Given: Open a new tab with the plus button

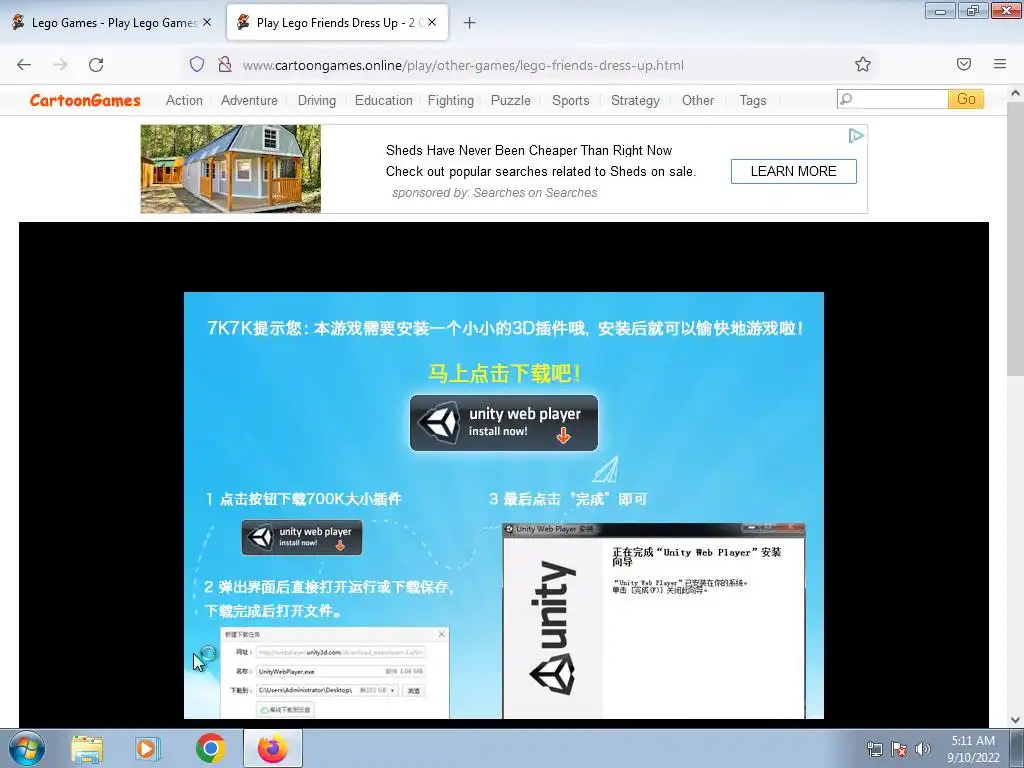Looking at the screenshot, I should tap(469, 23).
